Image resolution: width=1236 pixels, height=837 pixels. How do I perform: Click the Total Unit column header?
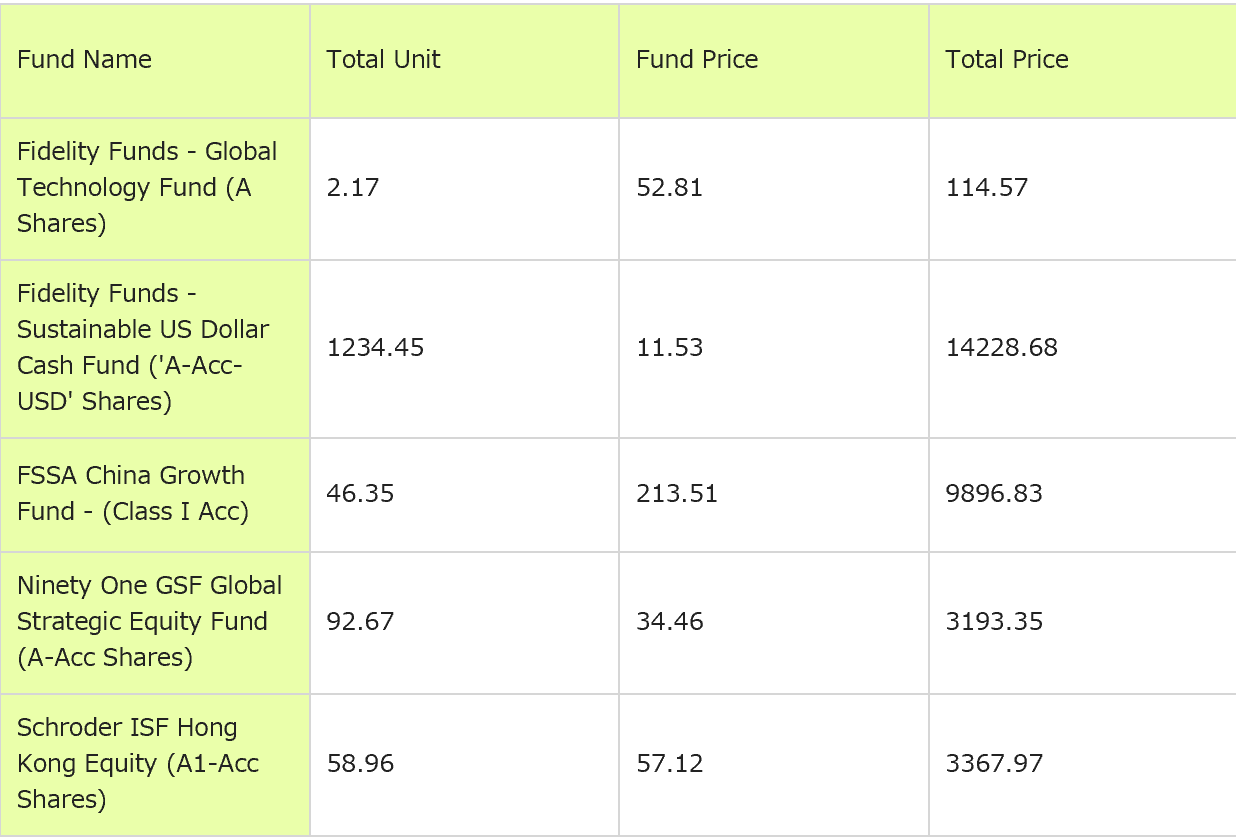click(x=383, y=60)
